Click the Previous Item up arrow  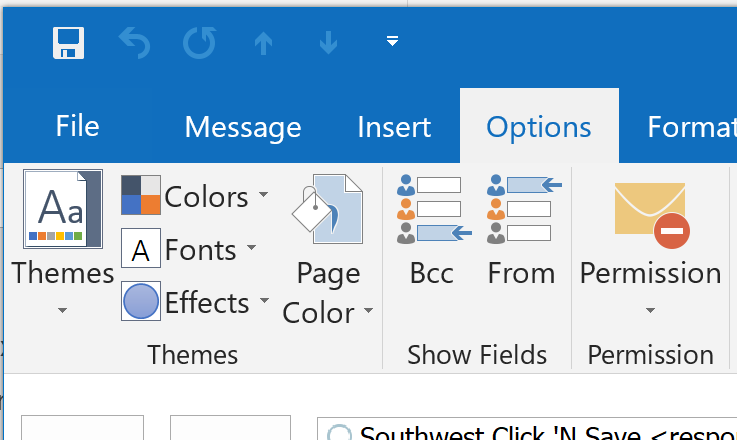[x=263, y=42]
